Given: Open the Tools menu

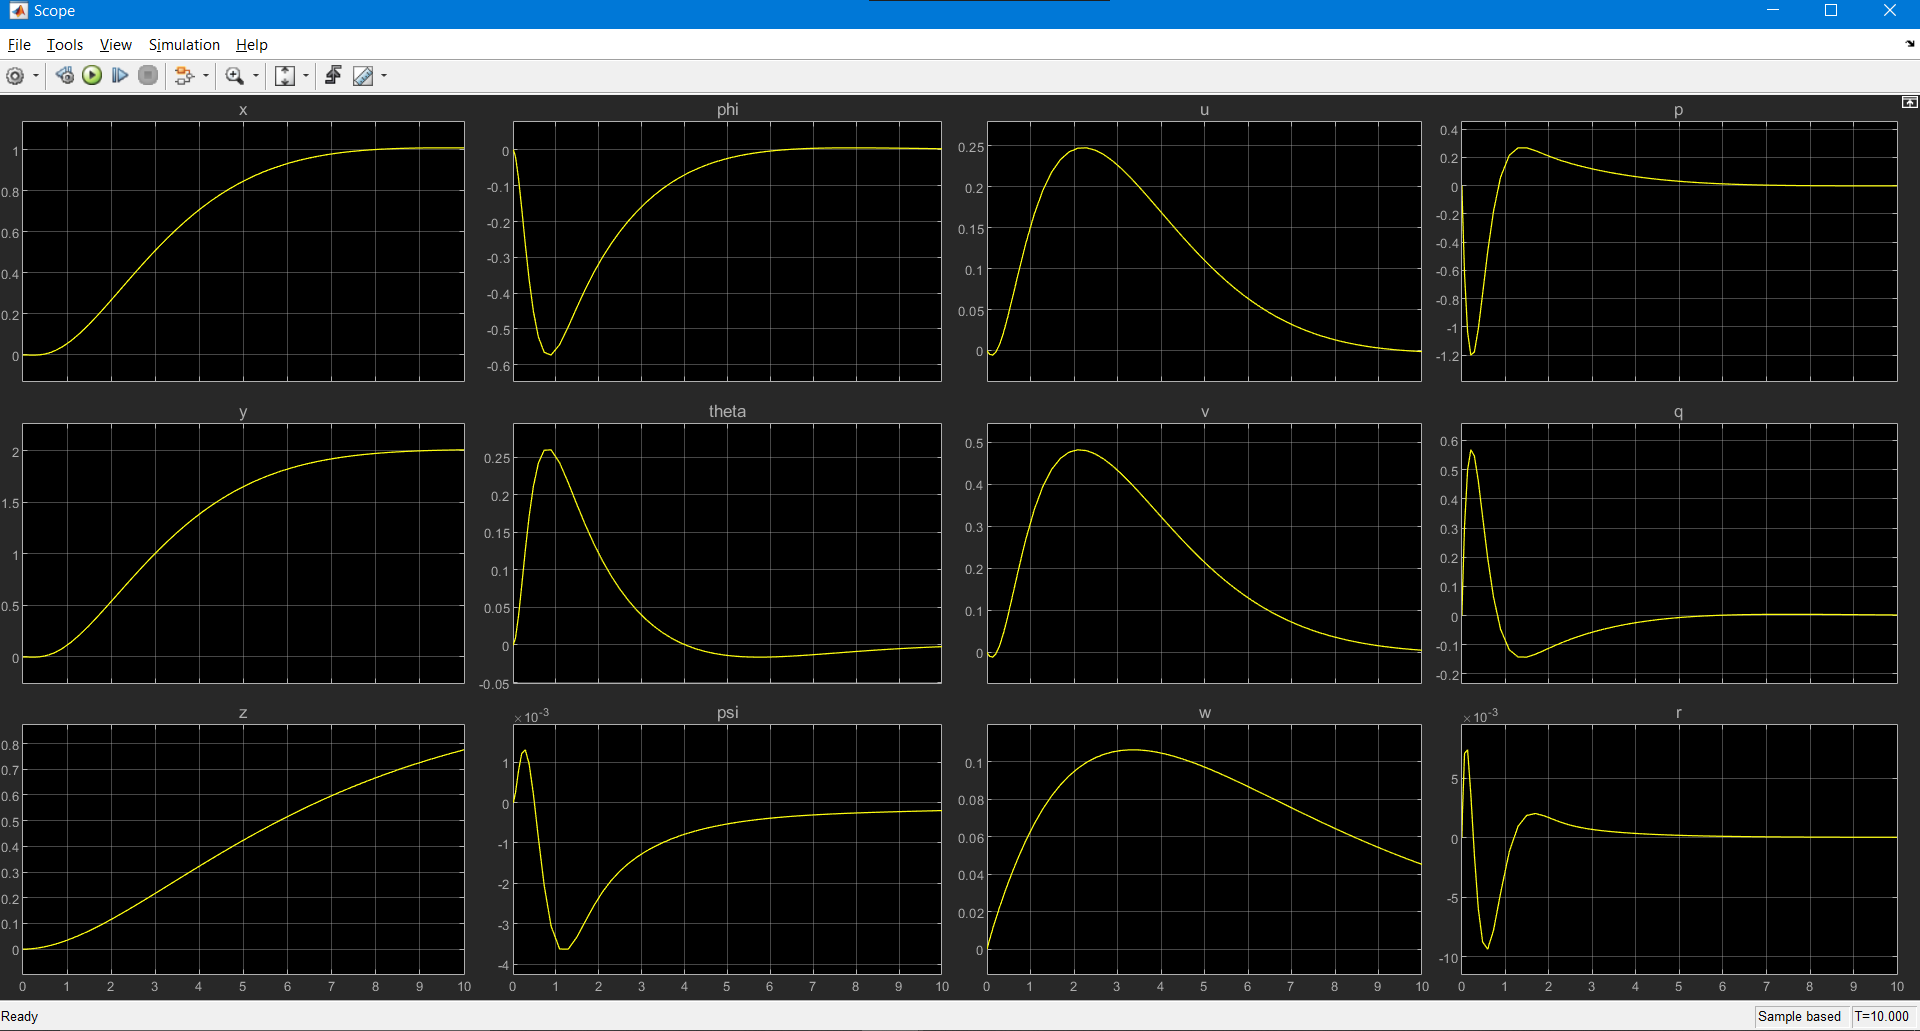Looking at the screenshot, I should (65, 45).
